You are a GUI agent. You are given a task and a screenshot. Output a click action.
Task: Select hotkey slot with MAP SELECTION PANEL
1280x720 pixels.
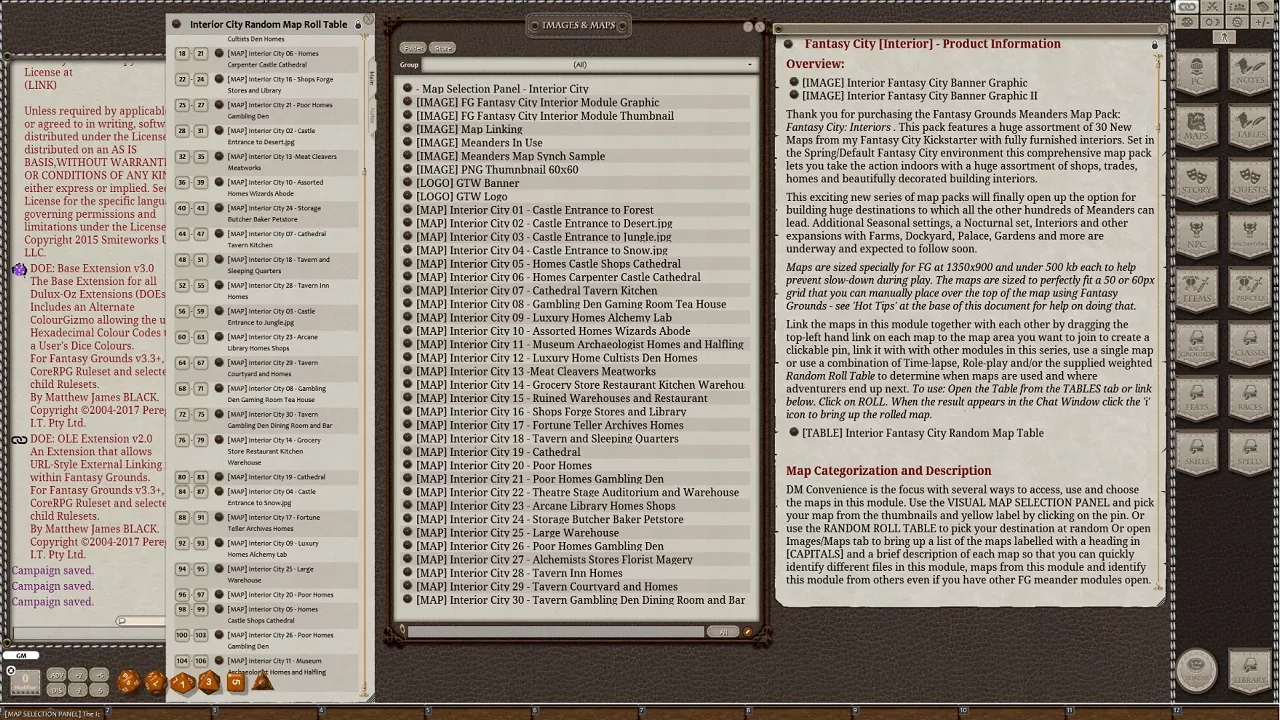[55, 714]
